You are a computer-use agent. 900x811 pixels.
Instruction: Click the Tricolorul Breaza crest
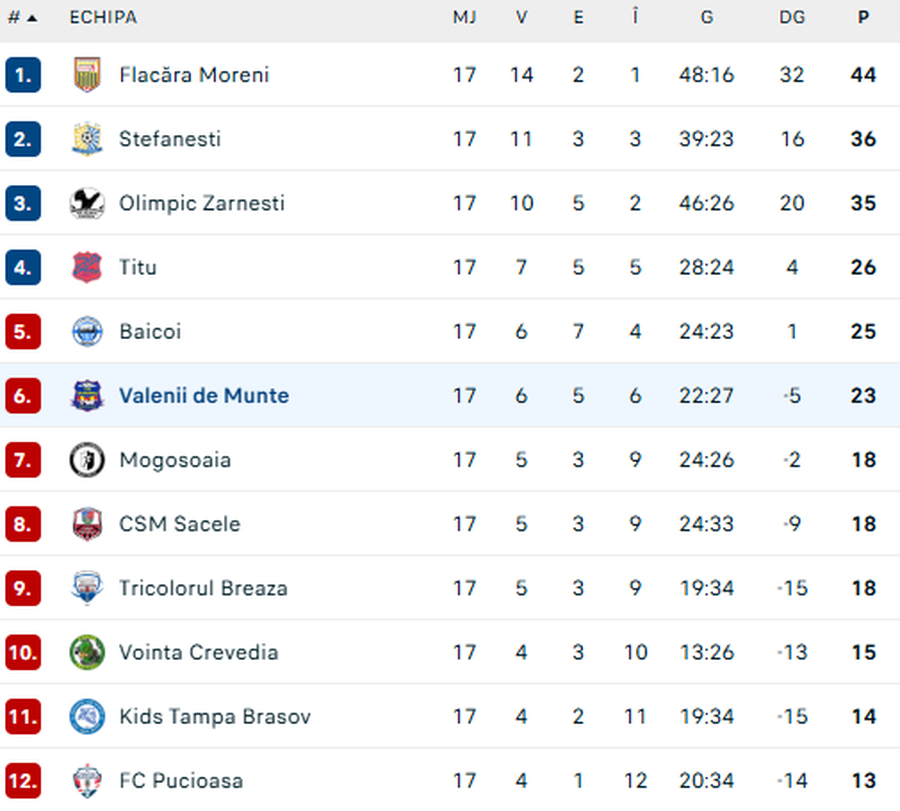[87, 588]
